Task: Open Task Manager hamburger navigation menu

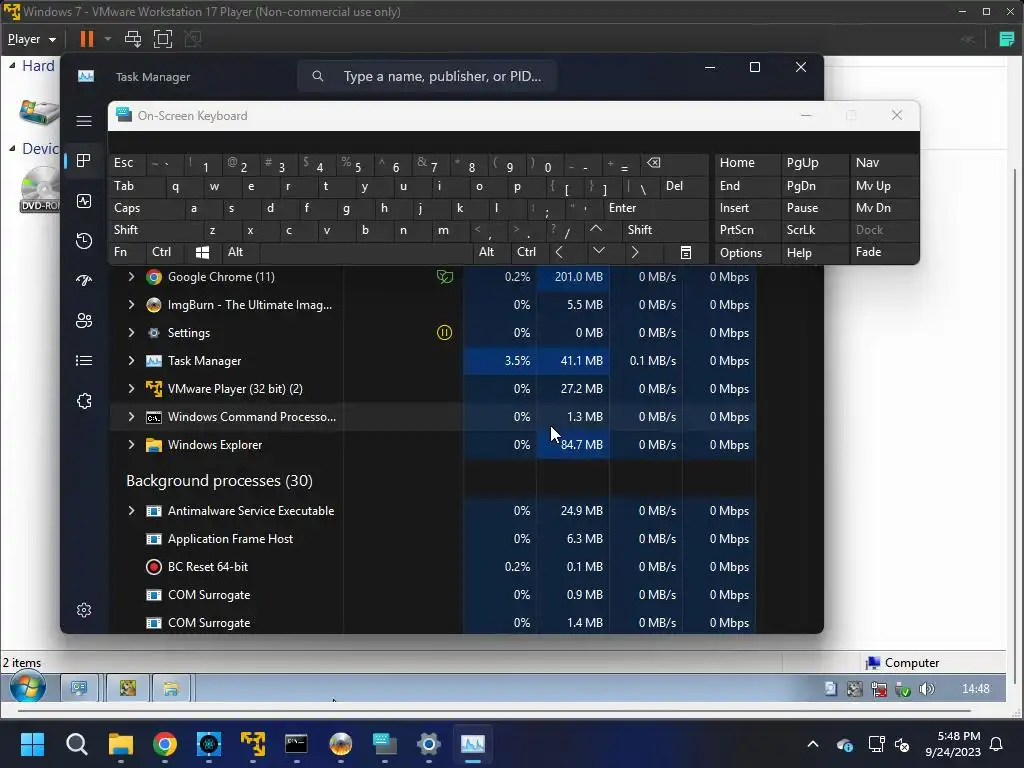Action: coord(84,121)
